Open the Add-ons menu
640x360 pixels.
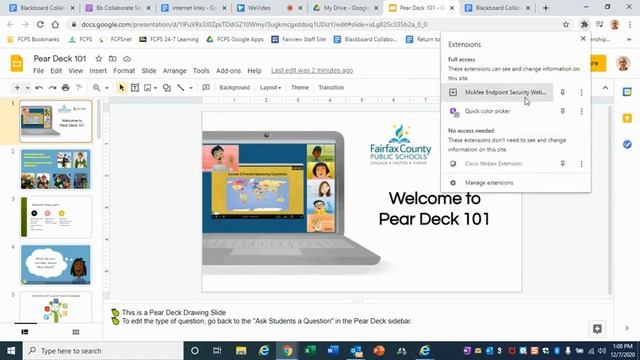228,71
